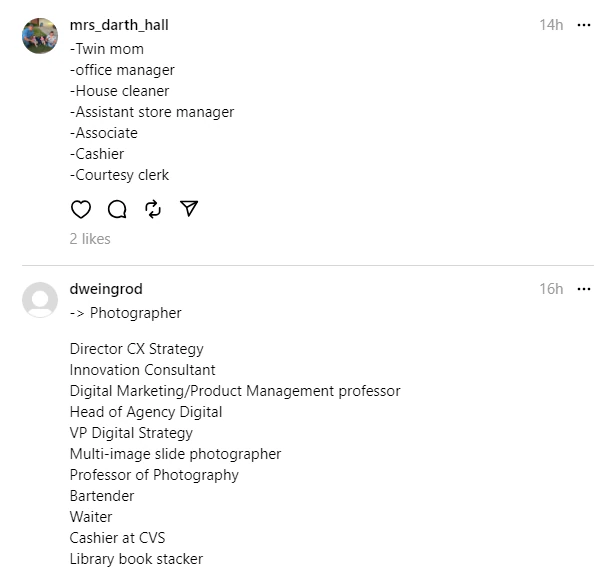This screenshot has height=575, width=609.
Task: Click the "-> Photographer" line in the dweingrod post
Action: [x=126, y=313]
